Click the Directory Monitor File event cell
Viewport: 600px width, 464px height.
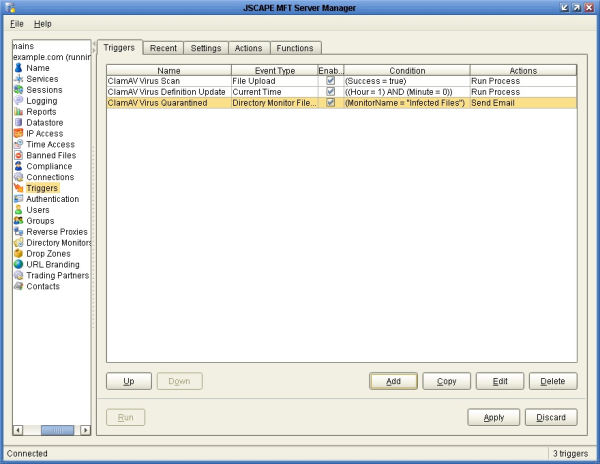pyautogui.click(x=275, y=103)
